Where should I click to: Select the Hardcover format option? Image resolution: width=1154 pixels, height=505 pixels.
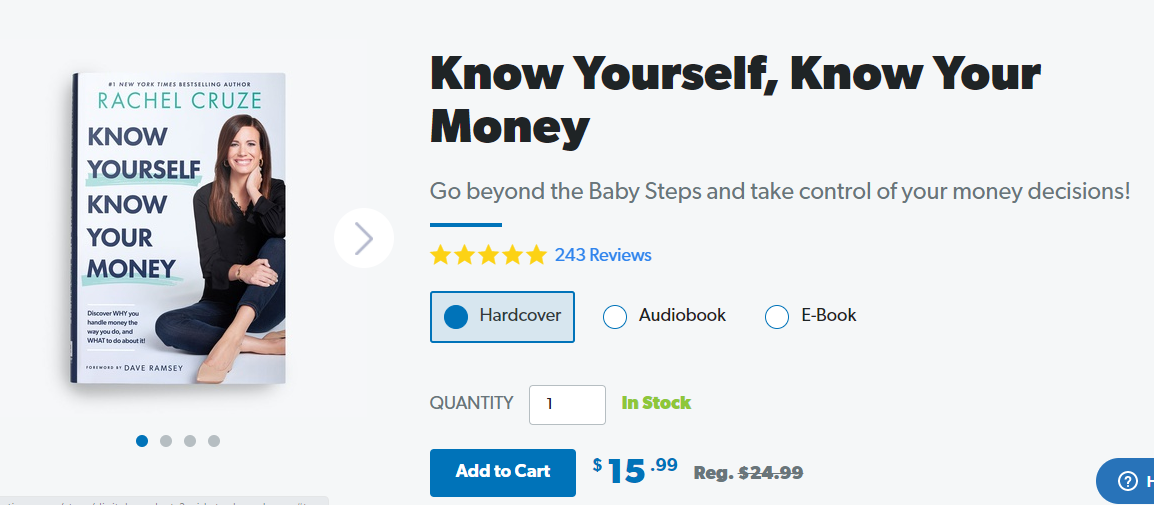[x=502, y=317]
